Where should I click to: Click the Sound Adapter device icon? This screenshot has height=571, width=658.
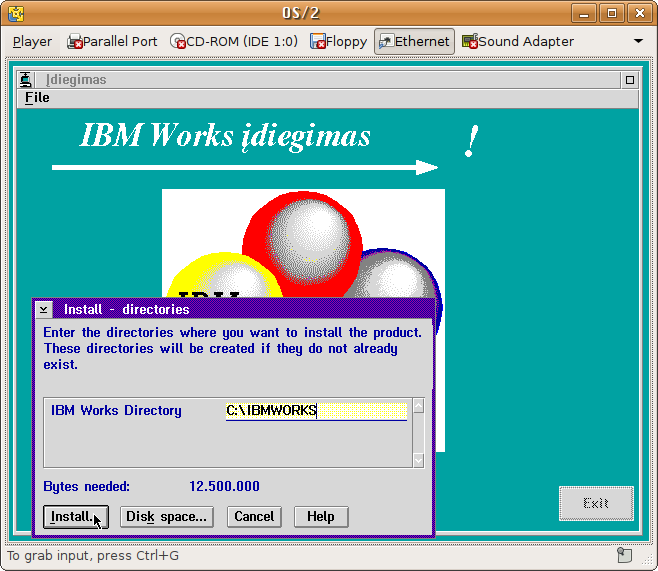pos(470,42)
